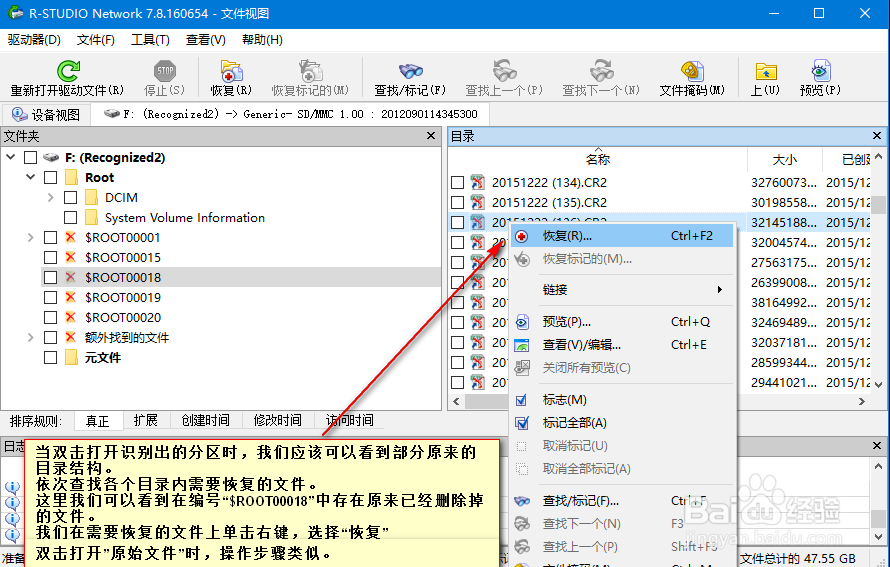Collapse the F: (Recognized2) tree node
This screenshot has width=890, height=567.
tap(11, 157)
